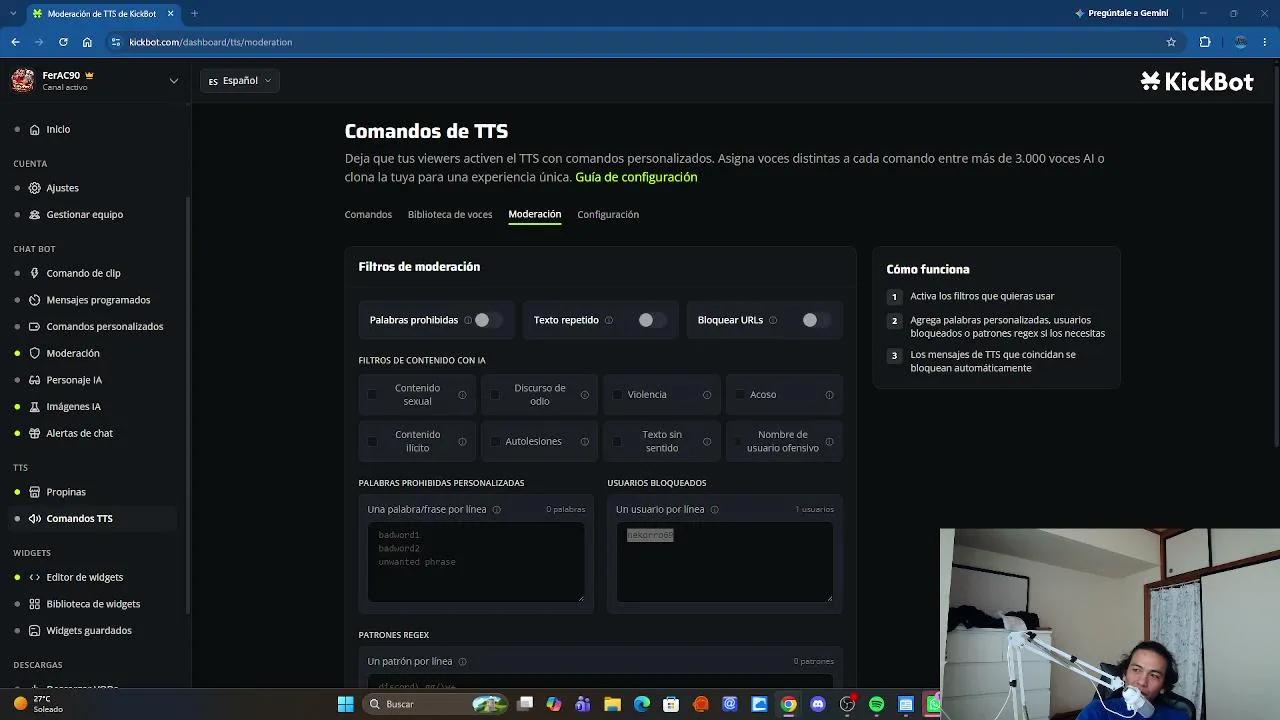Select the Moderación tab

coord(535,214)
